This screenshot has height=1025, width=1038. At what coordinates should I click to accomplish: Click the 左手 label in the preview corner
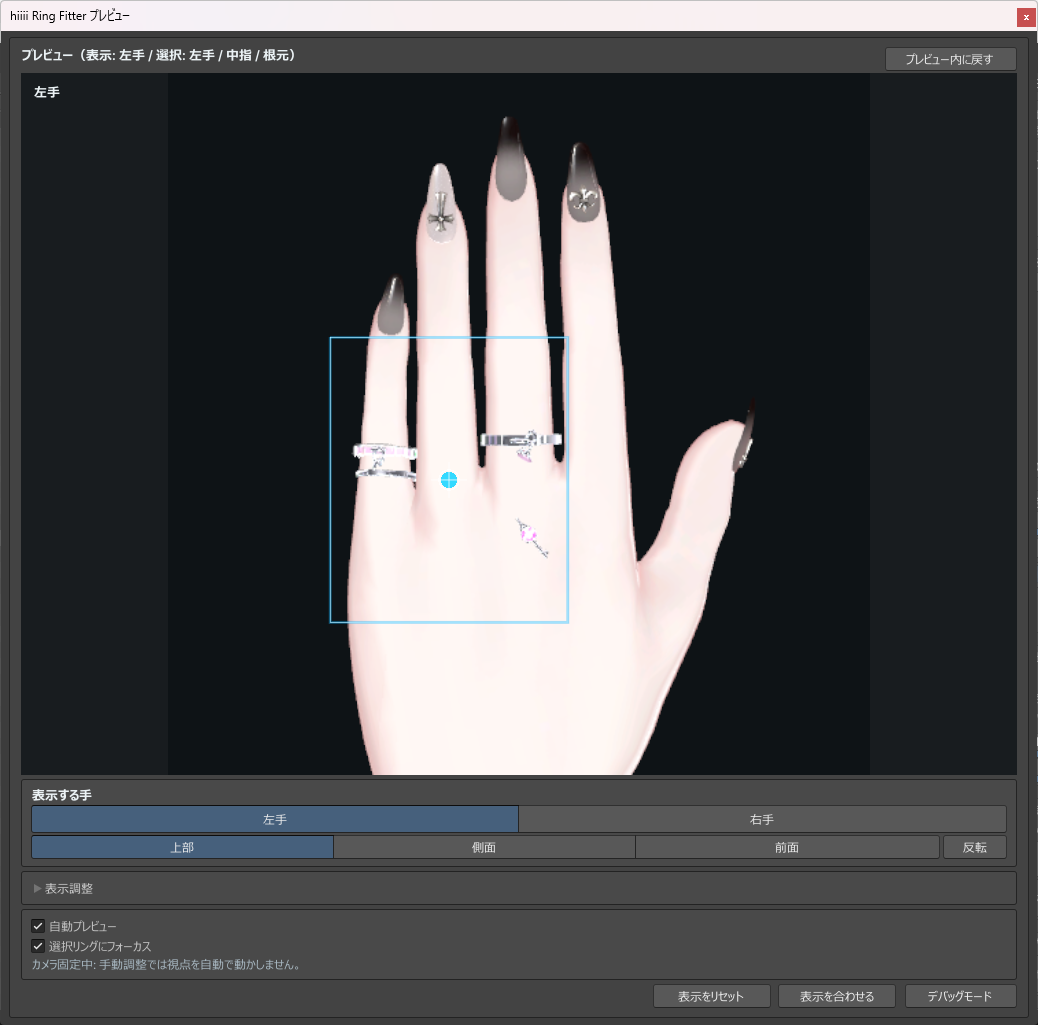[47, 92]
